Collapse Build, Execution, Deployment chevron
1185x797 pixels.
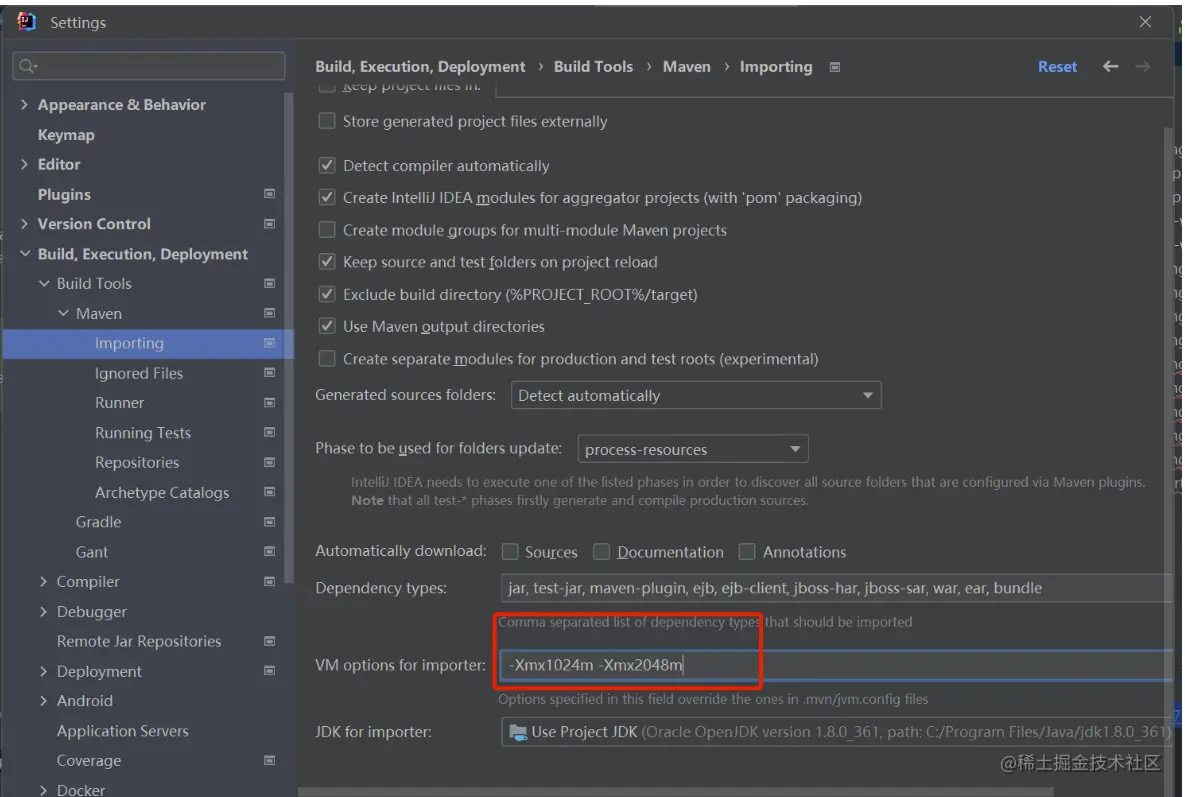click(25, 254)
